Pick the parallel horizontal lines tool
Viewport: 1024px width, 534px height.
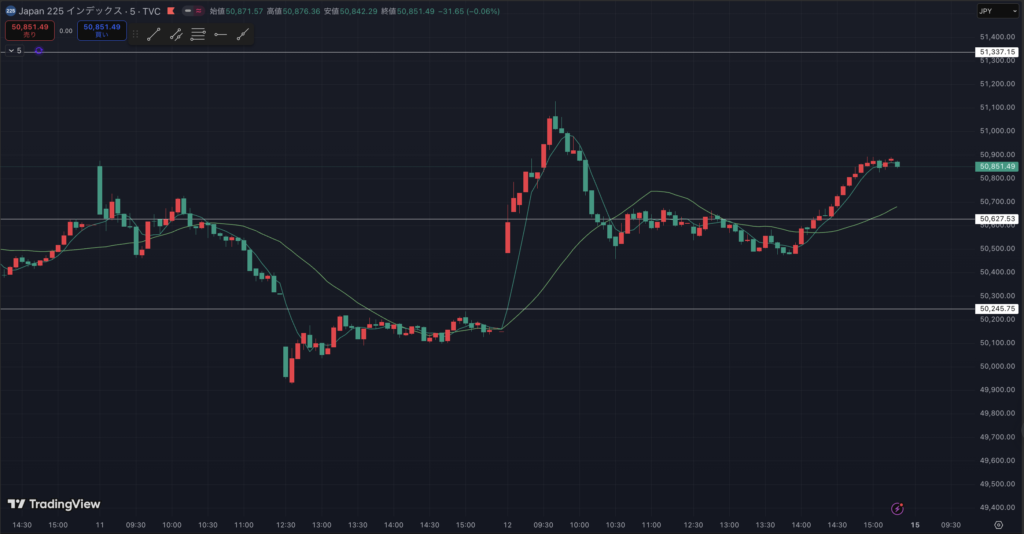tap(198, 34)
